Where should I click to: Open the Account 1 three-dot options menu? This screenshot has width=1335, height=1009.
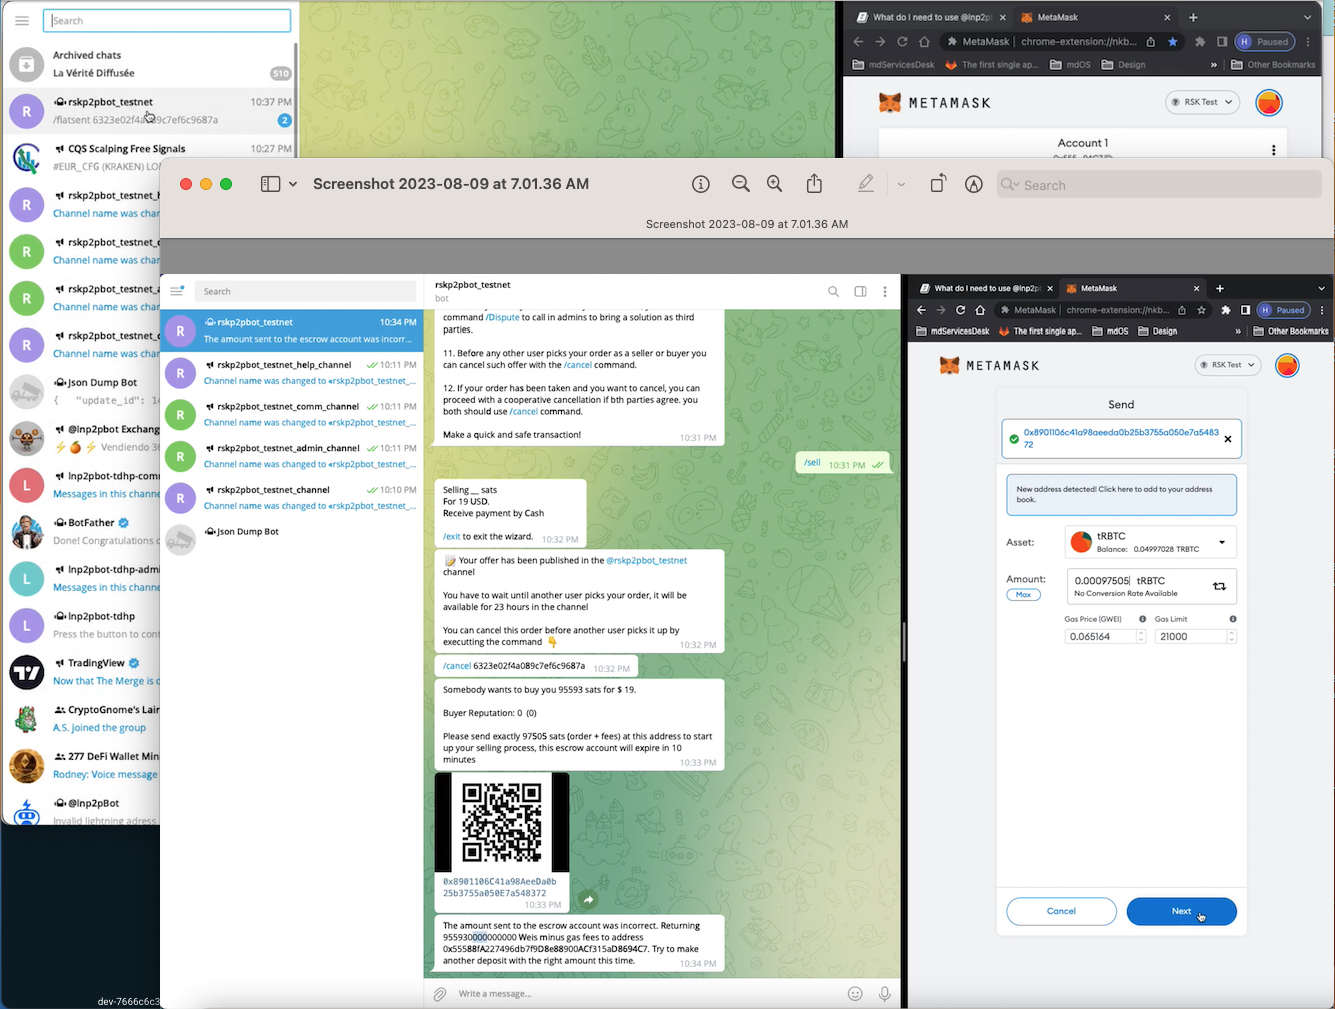pyautogui.click(x=1273, y=150)
